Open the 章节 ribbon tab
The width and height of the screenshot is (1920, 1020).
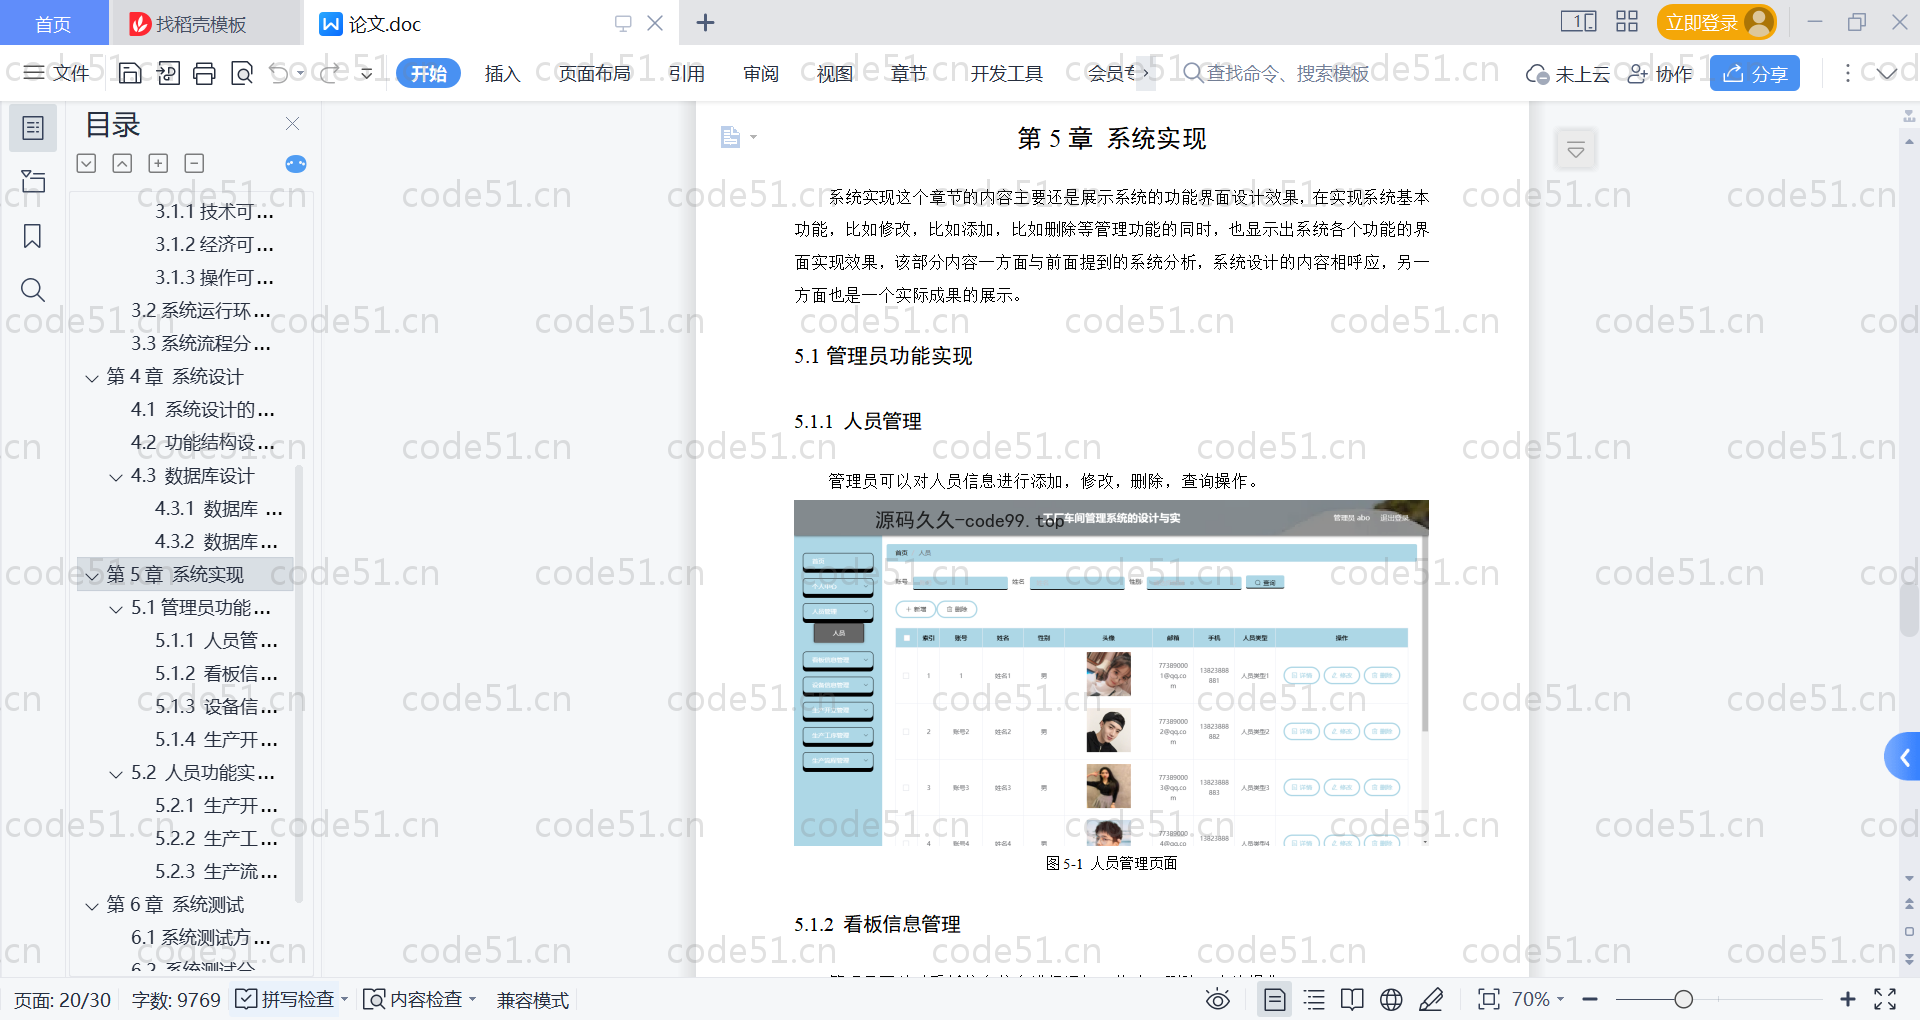tap(909, 73)
